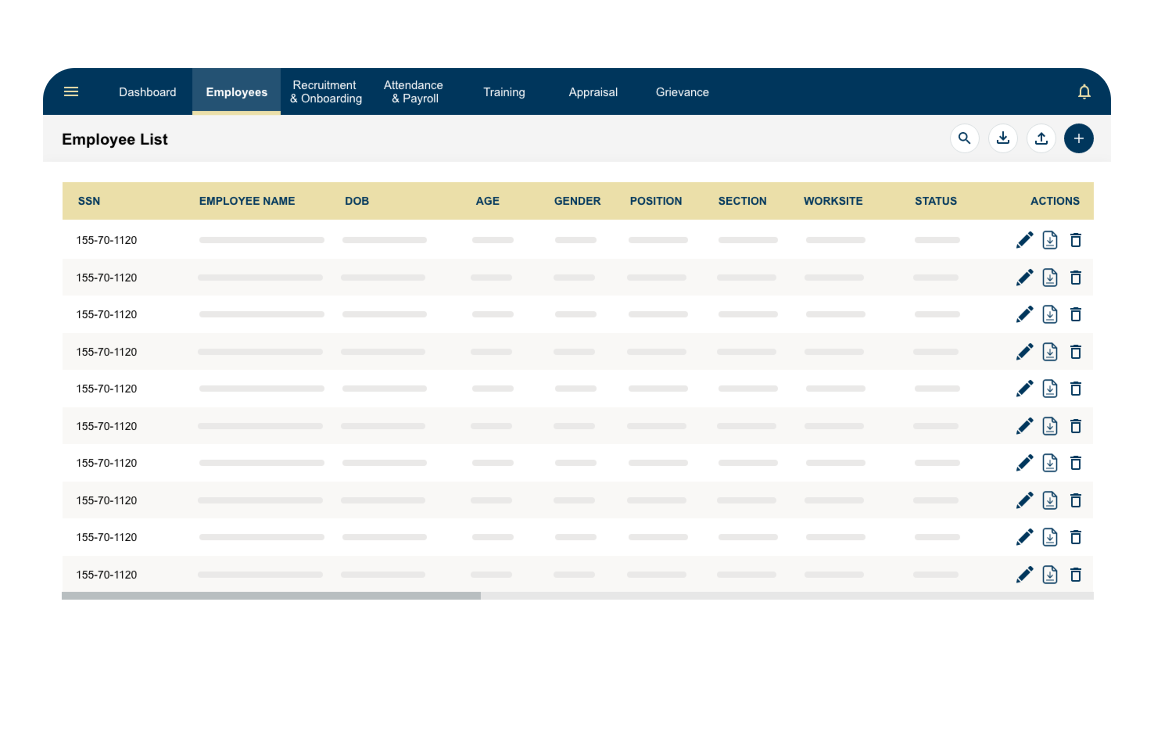Navigate to the Grievance tab
The height and width of the screenshot is (736, 1154).
[682, 92]
